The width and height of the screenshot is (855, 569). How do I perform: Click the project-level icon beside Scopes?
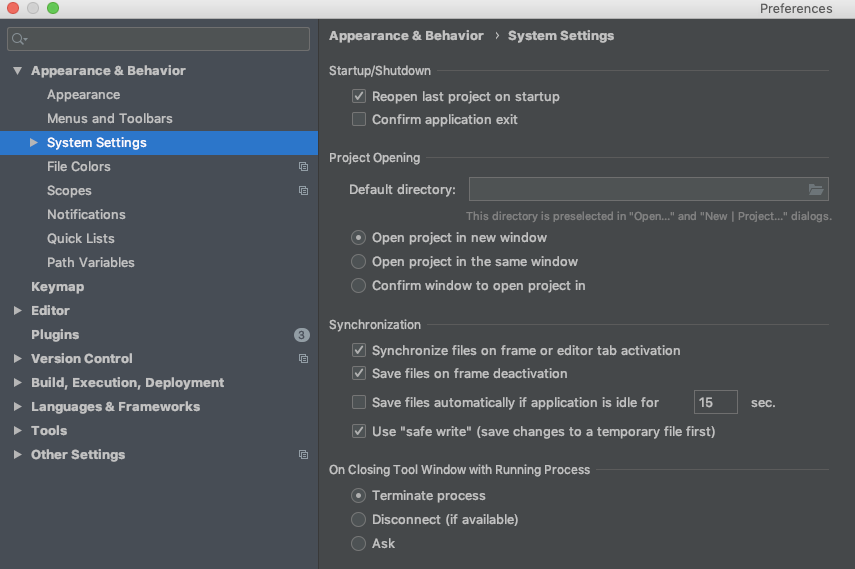[303, 191]
